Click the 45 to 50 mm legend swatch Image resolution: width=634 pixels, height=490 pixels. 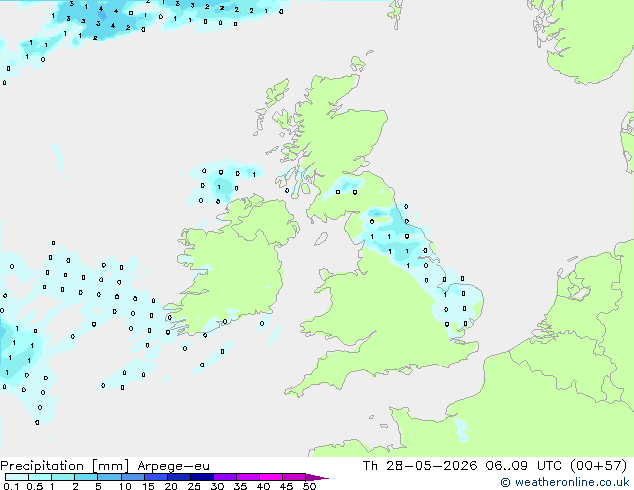coord(294,477)
